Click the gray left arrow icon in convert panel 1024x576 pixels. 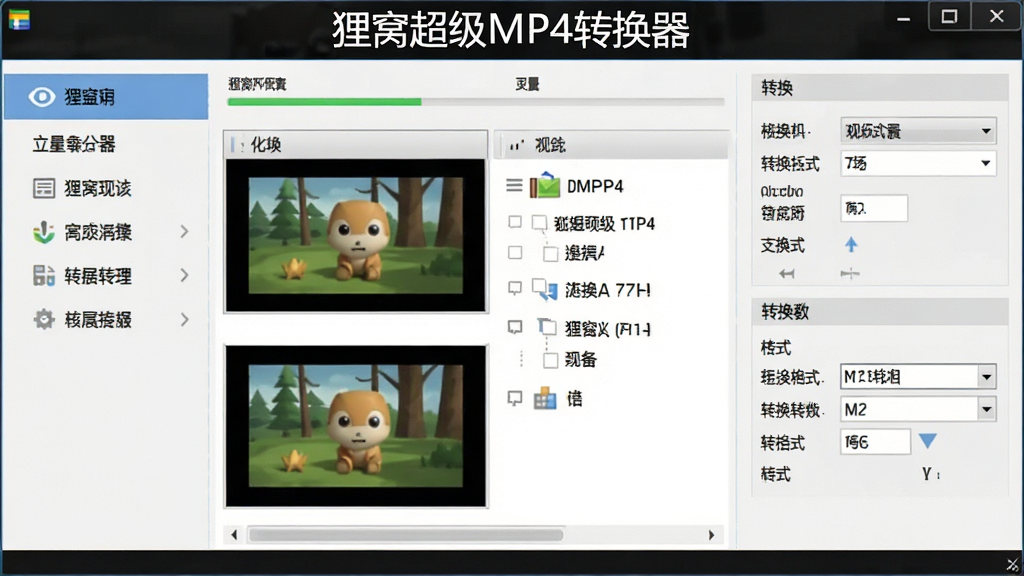coord(787,274)
